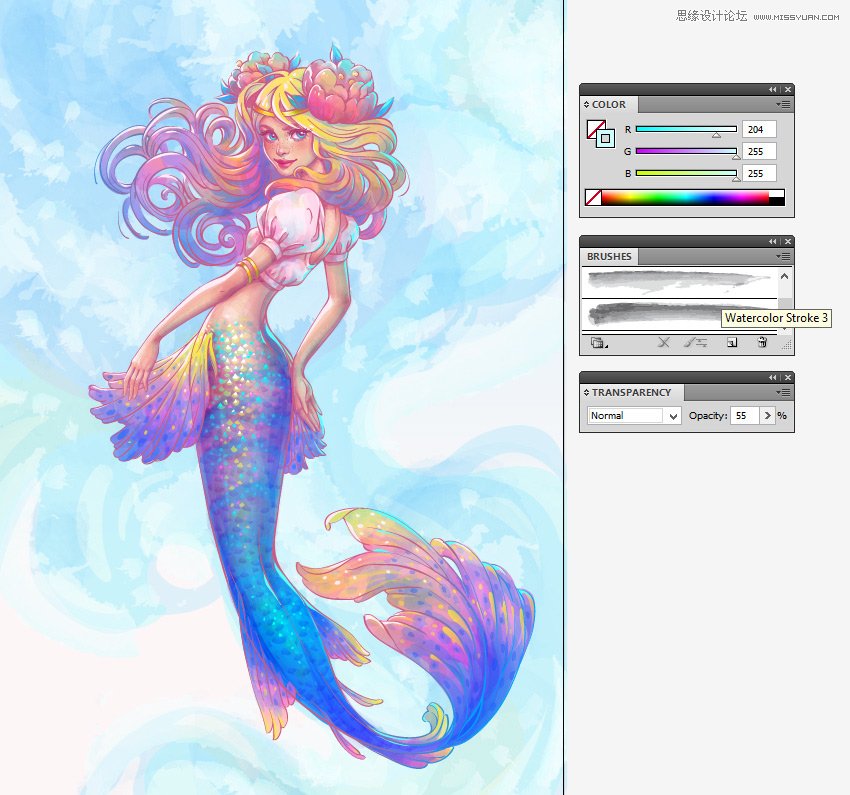This screenshot has height=795, width=850.
Task: Click the New Brush icon
Action: click(x=732, y=342)
